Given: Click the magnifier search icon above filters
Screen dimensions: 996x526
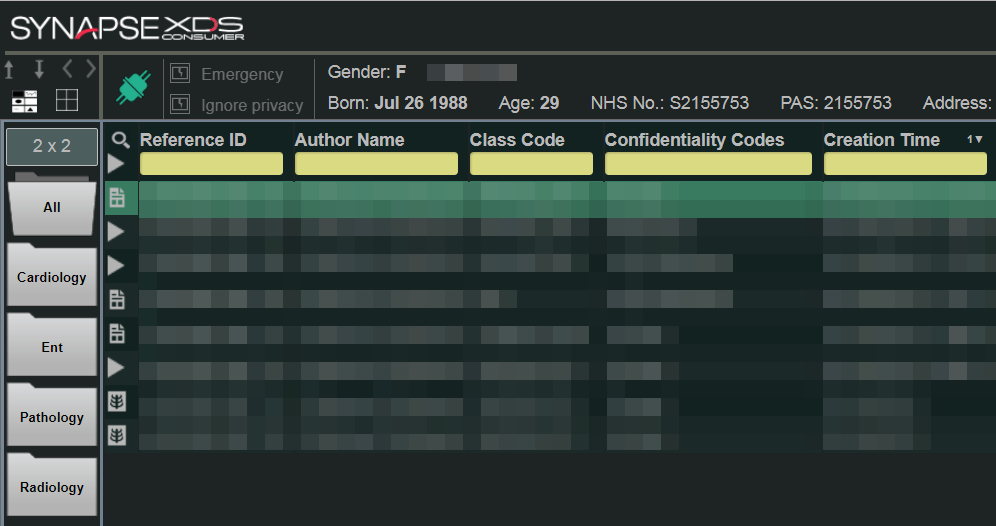Looking at the screenshot, I should (121, 140).
